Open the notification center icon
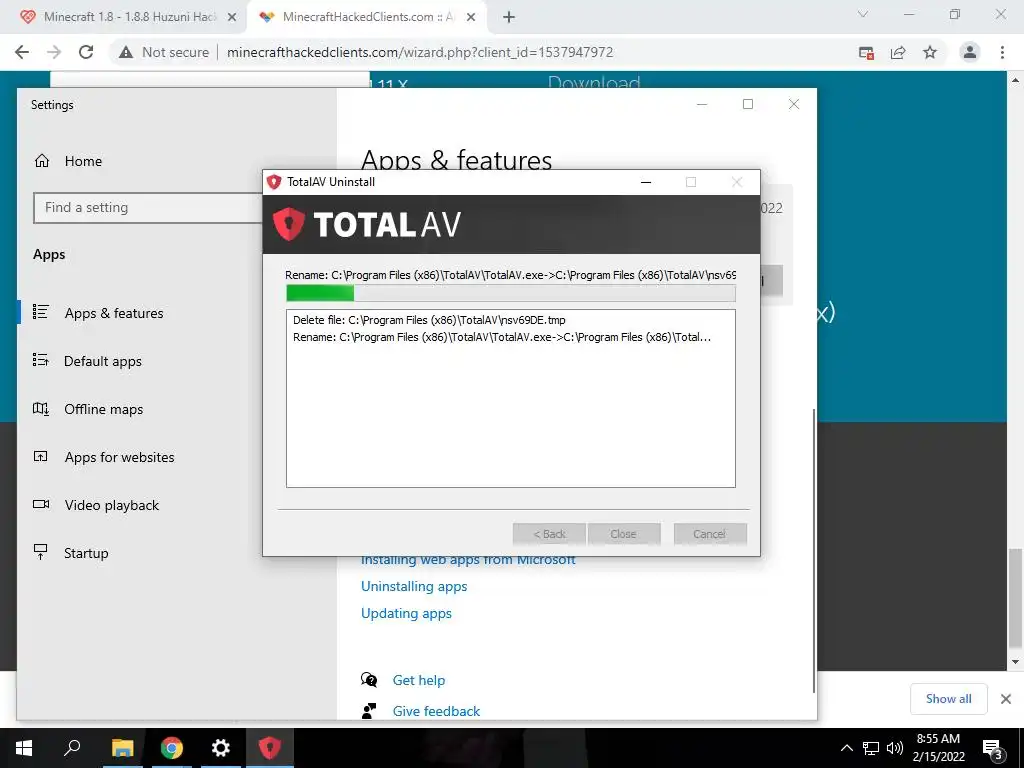 coord(993,749)
